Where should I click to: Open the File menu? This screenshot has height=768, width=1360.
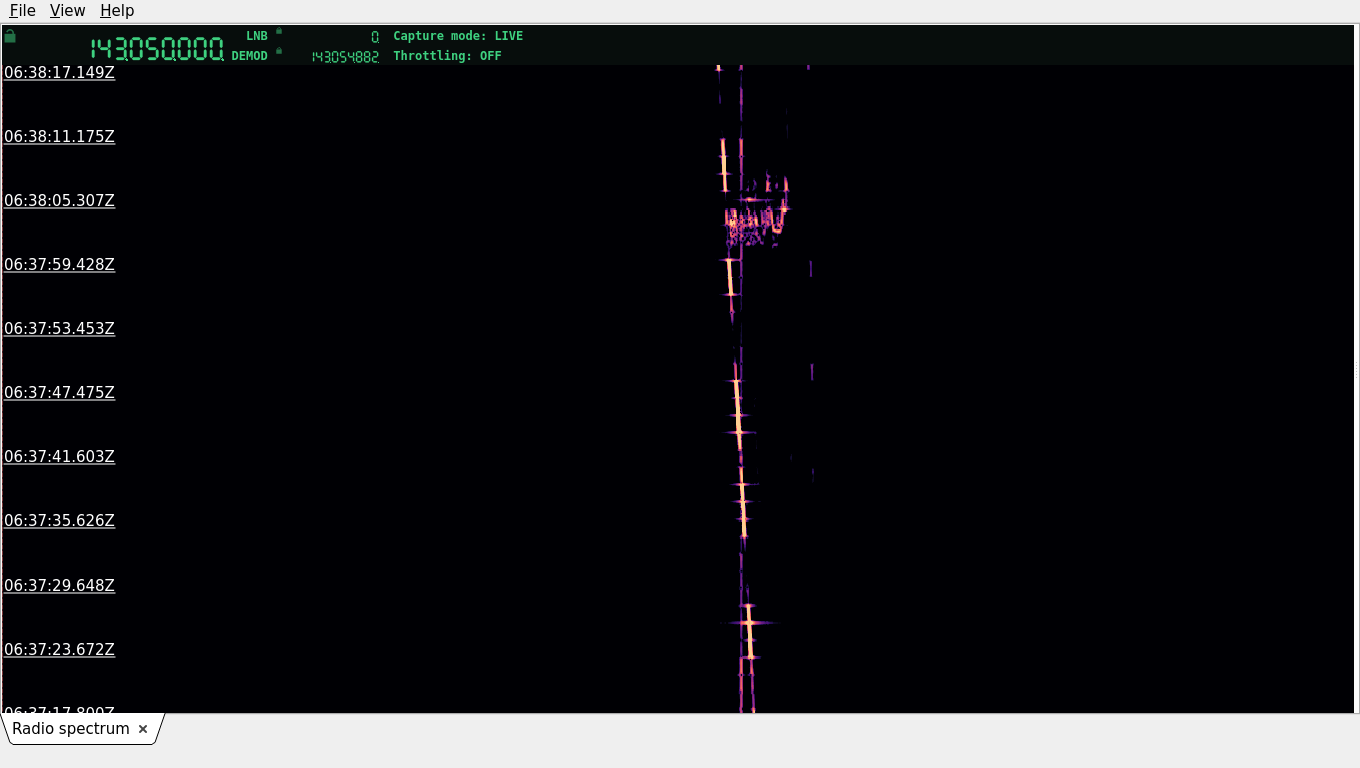coord(22,11)
